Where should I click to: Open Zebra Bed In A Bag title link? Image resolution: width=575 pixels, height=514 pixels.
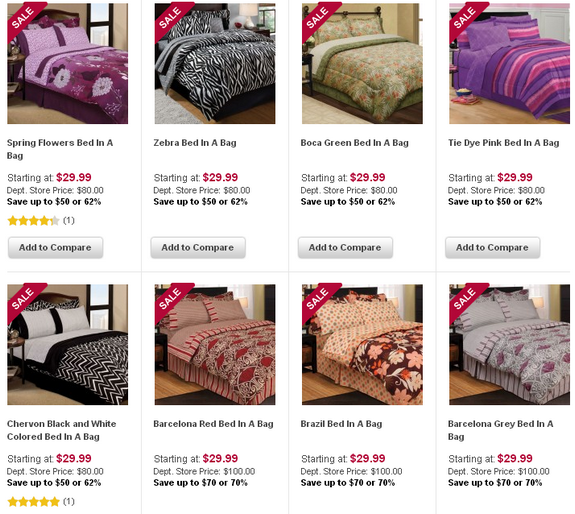(195, 143)
